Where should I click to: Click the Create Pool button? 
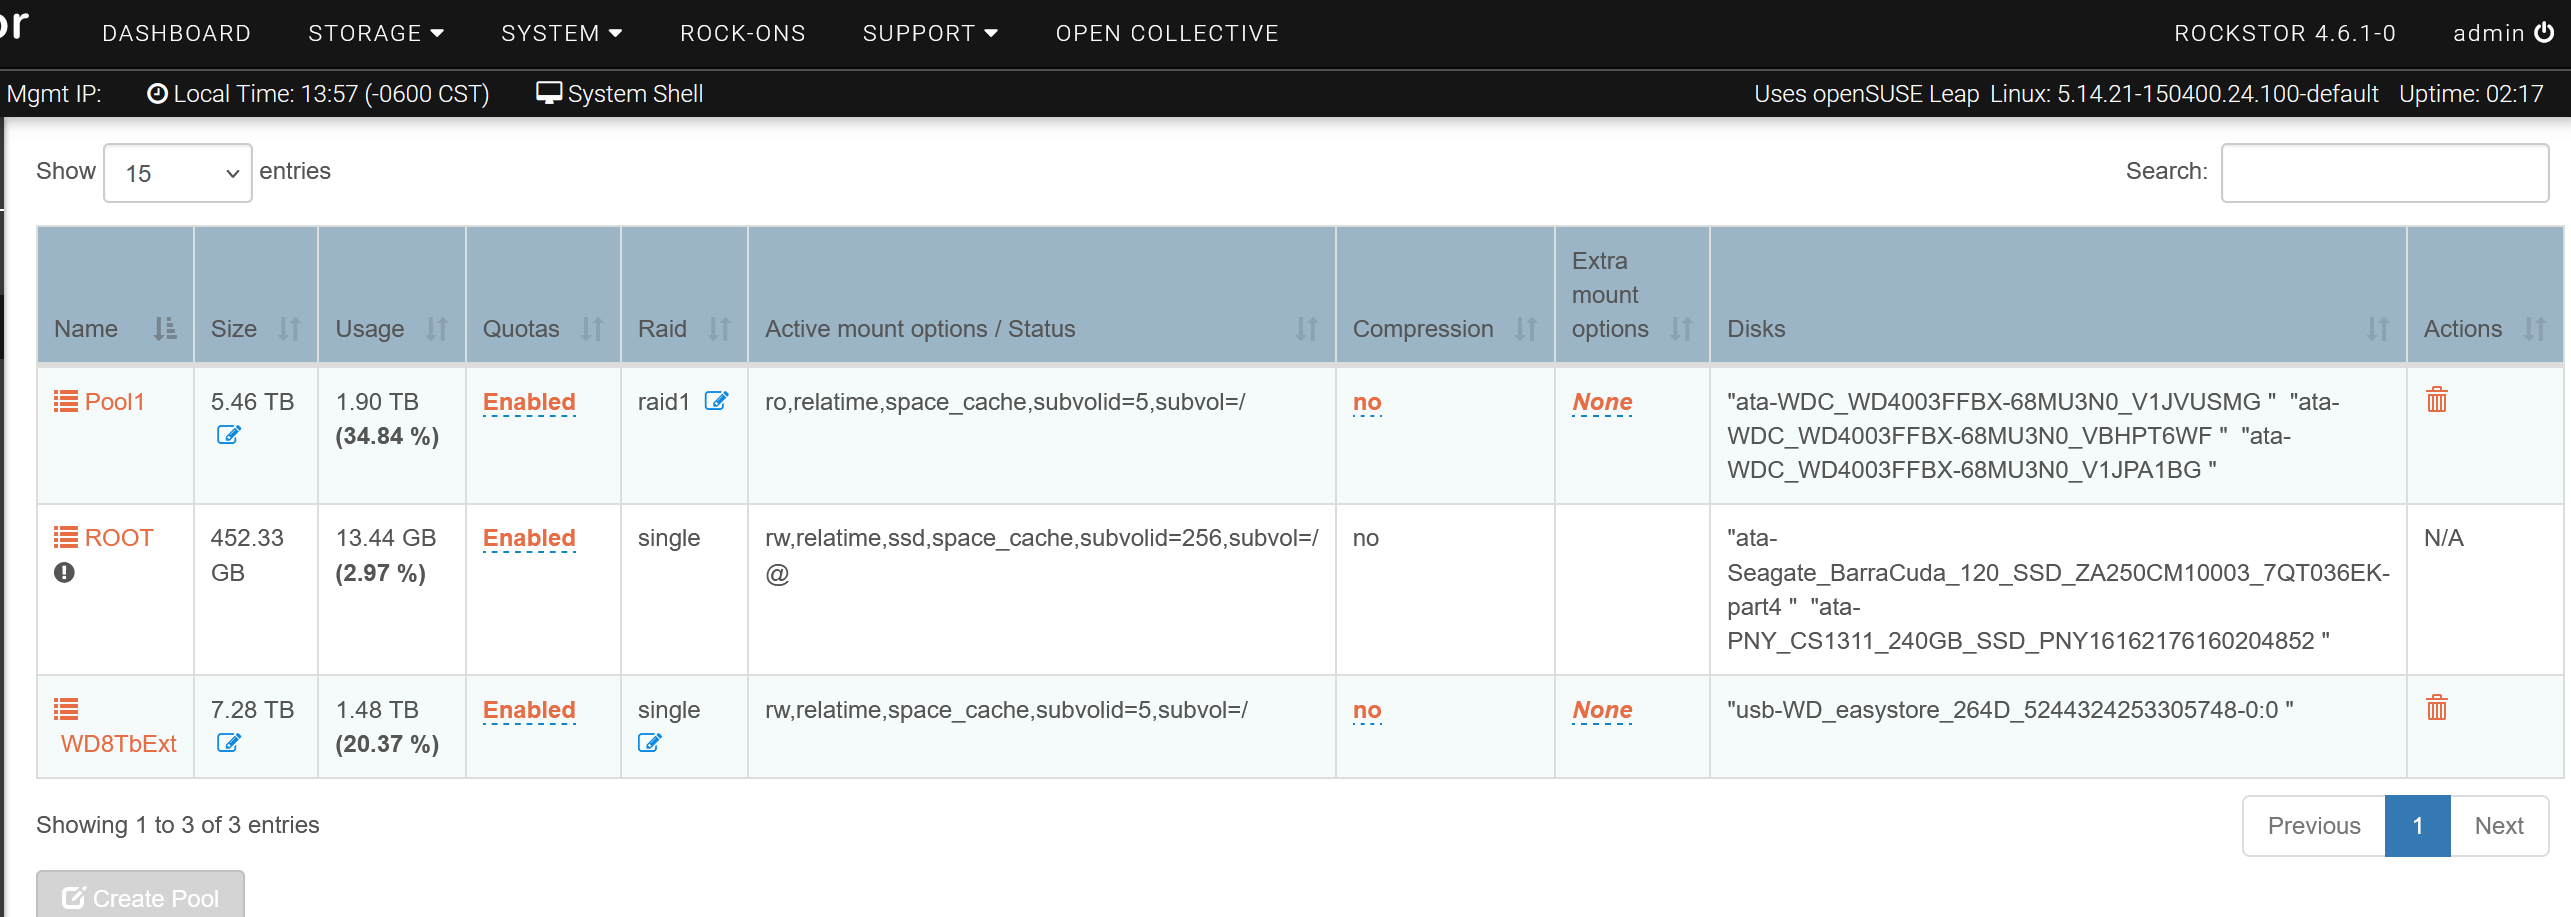click(140, 897)
